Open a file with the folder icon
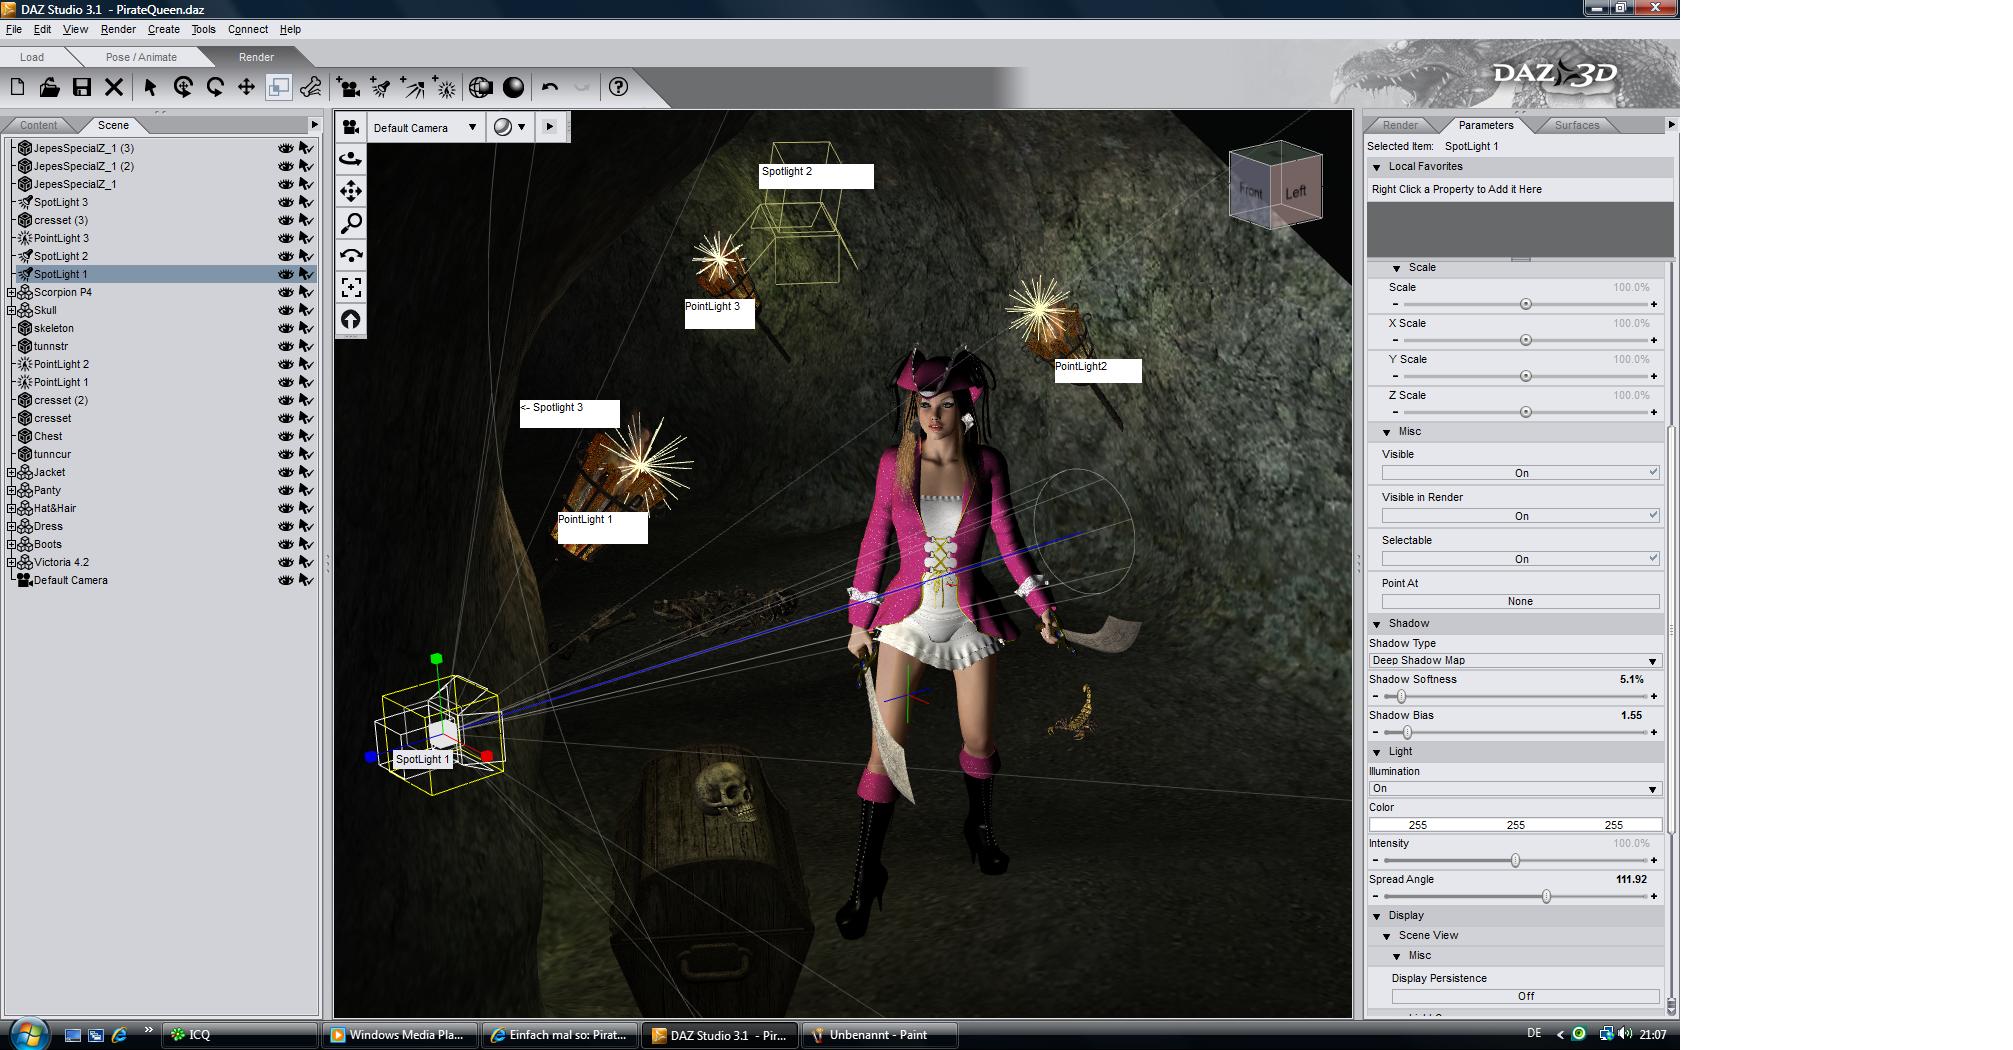 49,88
